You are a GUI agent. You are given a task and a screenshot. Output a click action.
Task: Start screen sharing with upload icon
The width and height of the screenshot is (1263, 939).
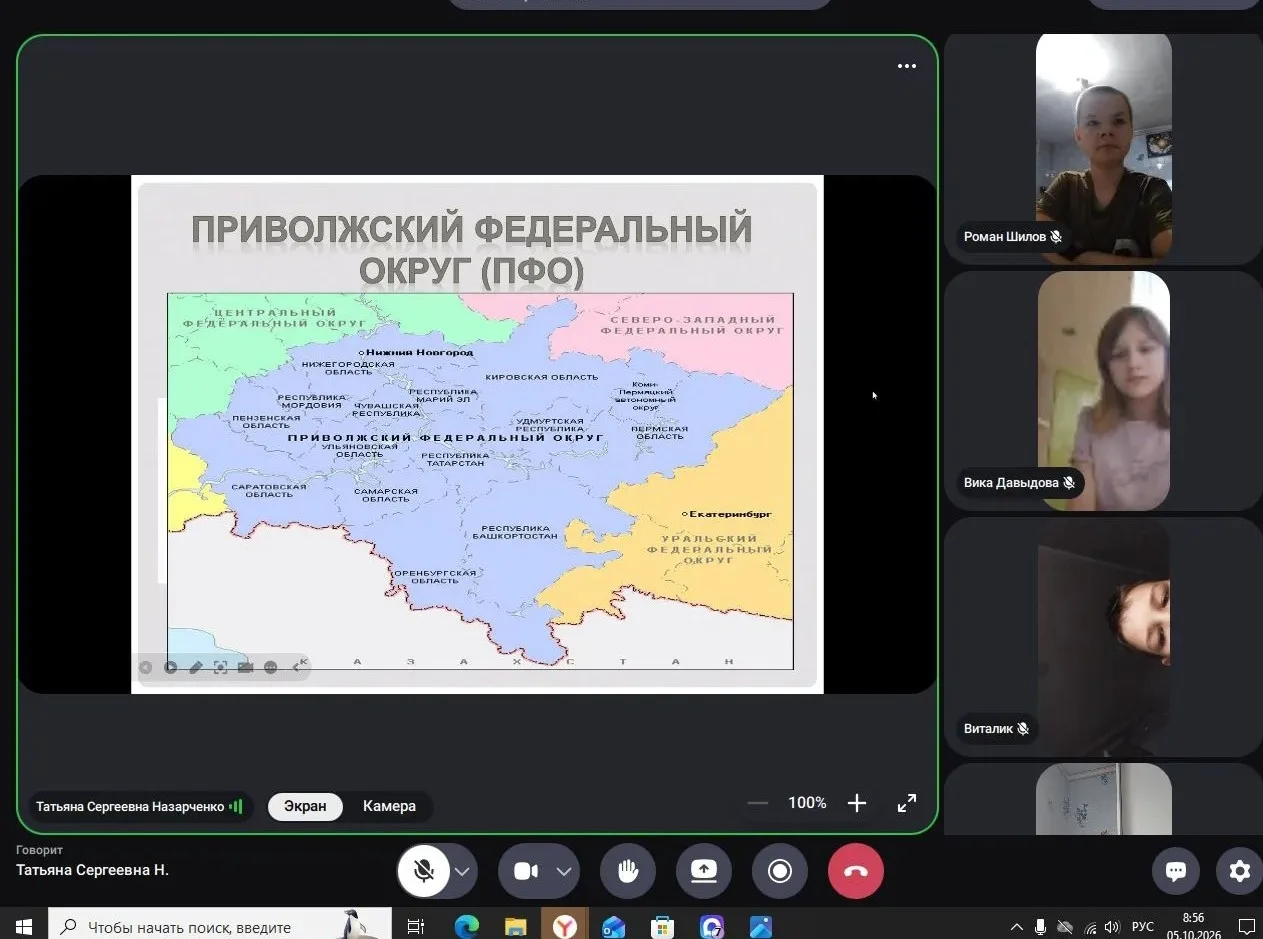click(704, 871)
